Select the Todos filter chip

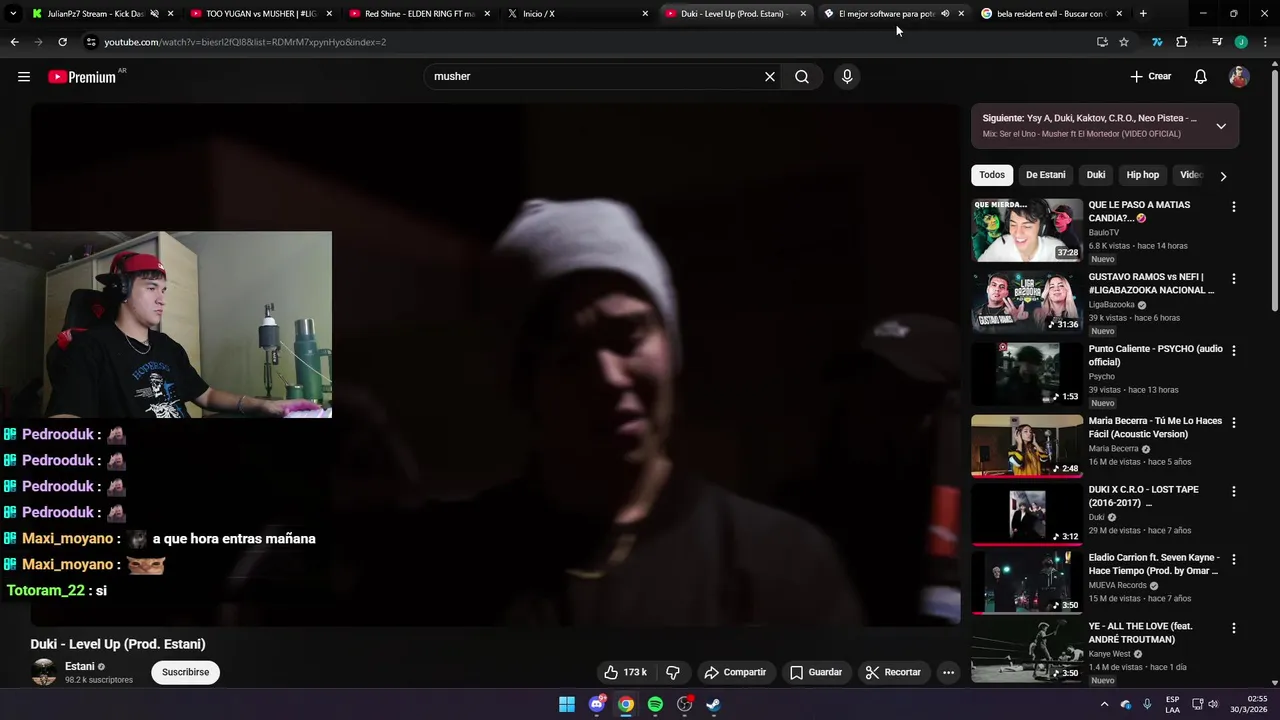[x=992, y=175]
